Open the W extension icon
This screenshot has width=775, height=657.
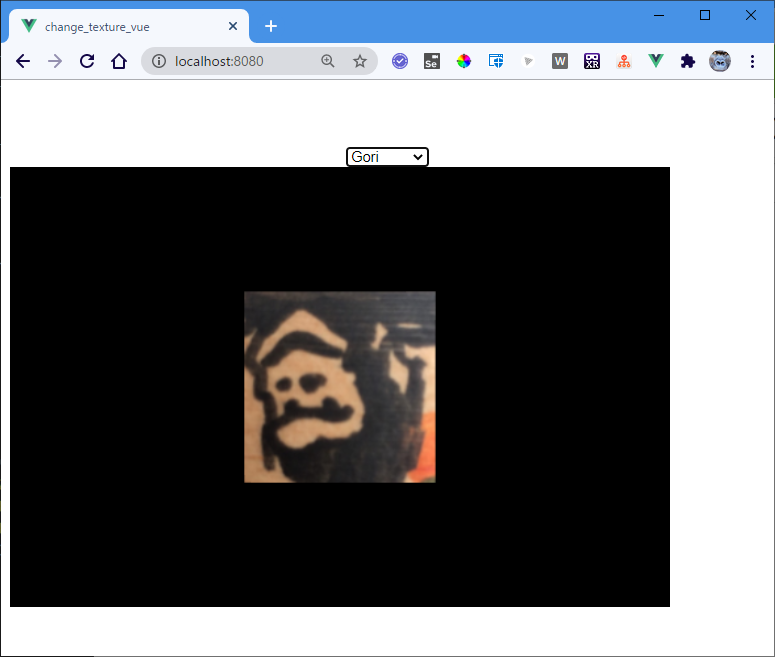[x=560, y=61]
